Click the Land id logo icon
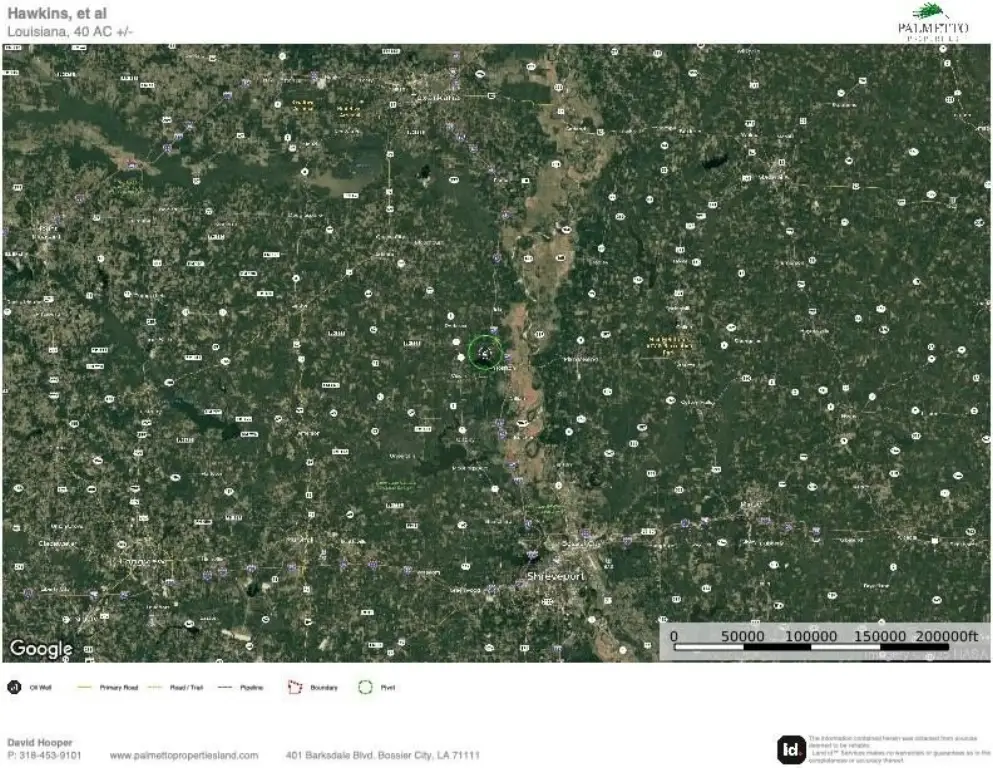Screen dimensions: 993x768 click(x=791, y=750)
